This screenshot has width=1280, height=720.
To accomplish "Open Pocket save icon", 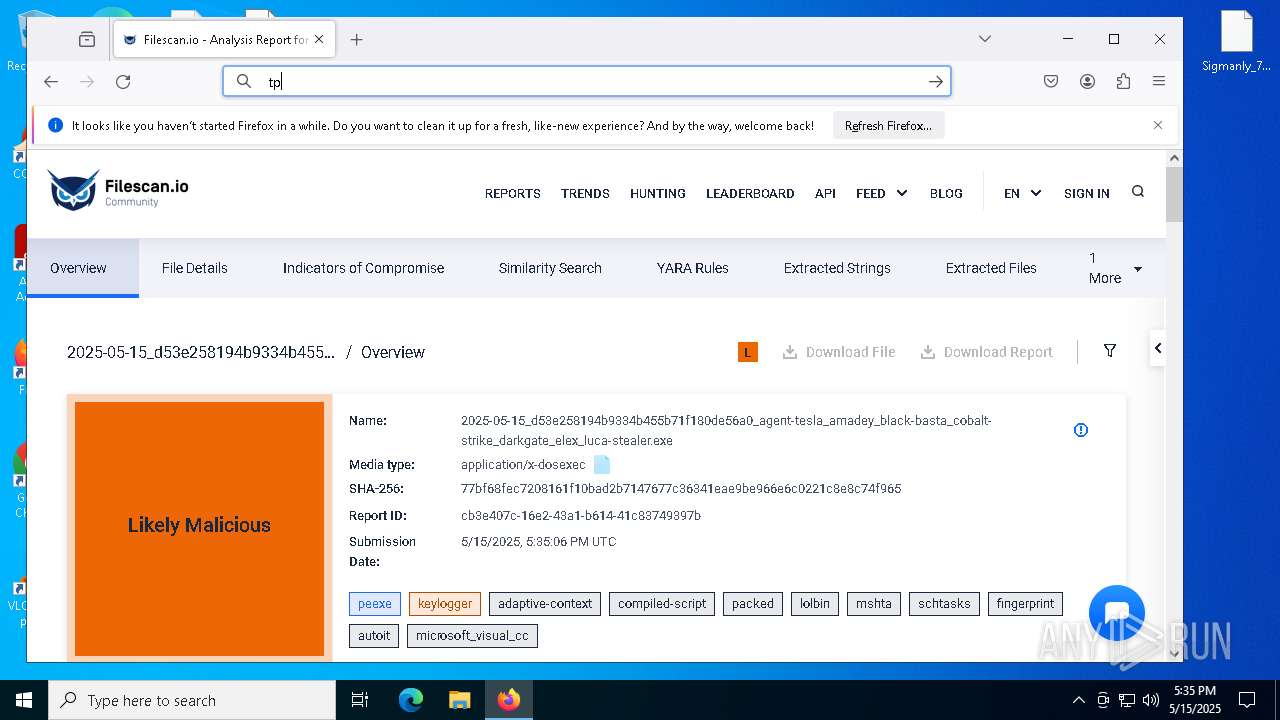I will [1051, 82].
